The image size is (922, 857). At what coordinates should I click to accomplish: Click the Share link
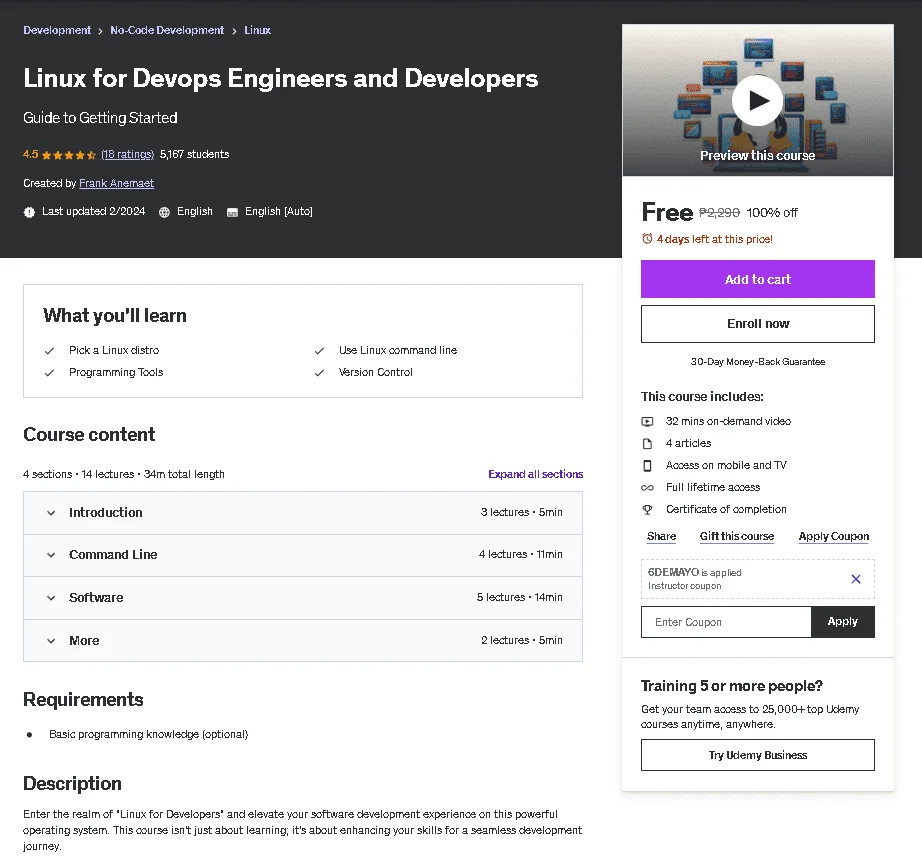(x=662, y=536)
